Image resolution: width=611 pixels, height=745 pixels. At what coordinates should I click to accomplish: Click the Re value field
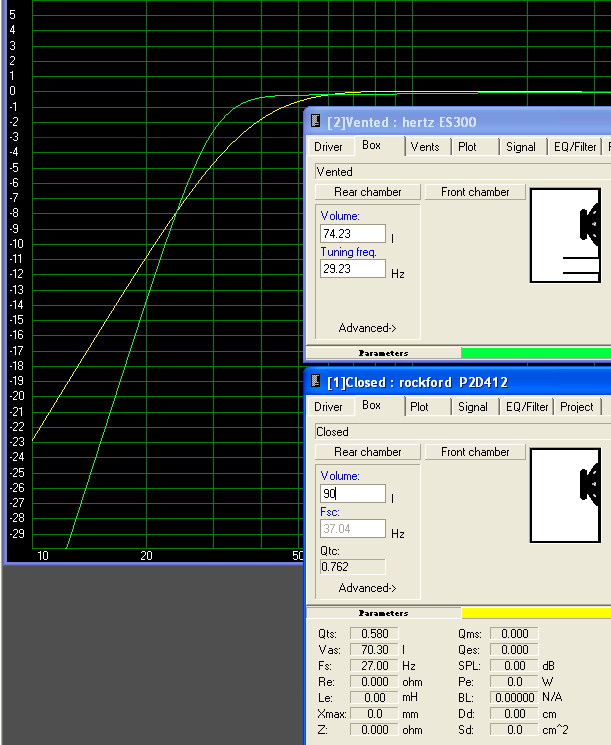[374, 682]
